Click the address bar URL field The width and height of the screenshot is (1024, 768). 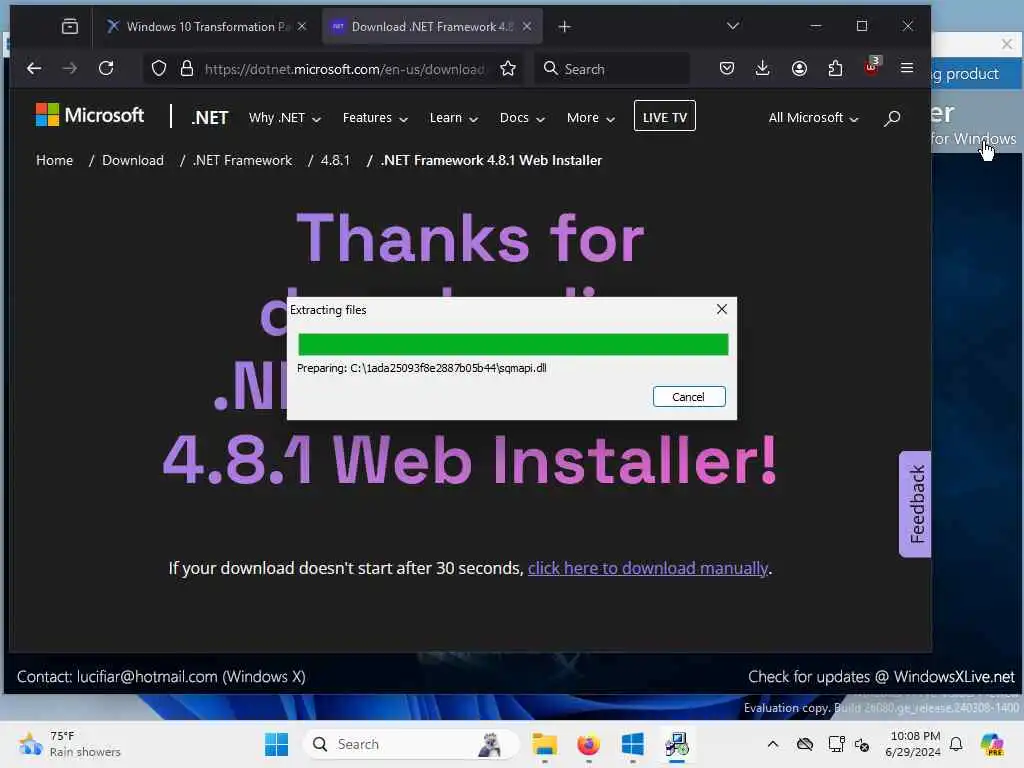[344, 69]
